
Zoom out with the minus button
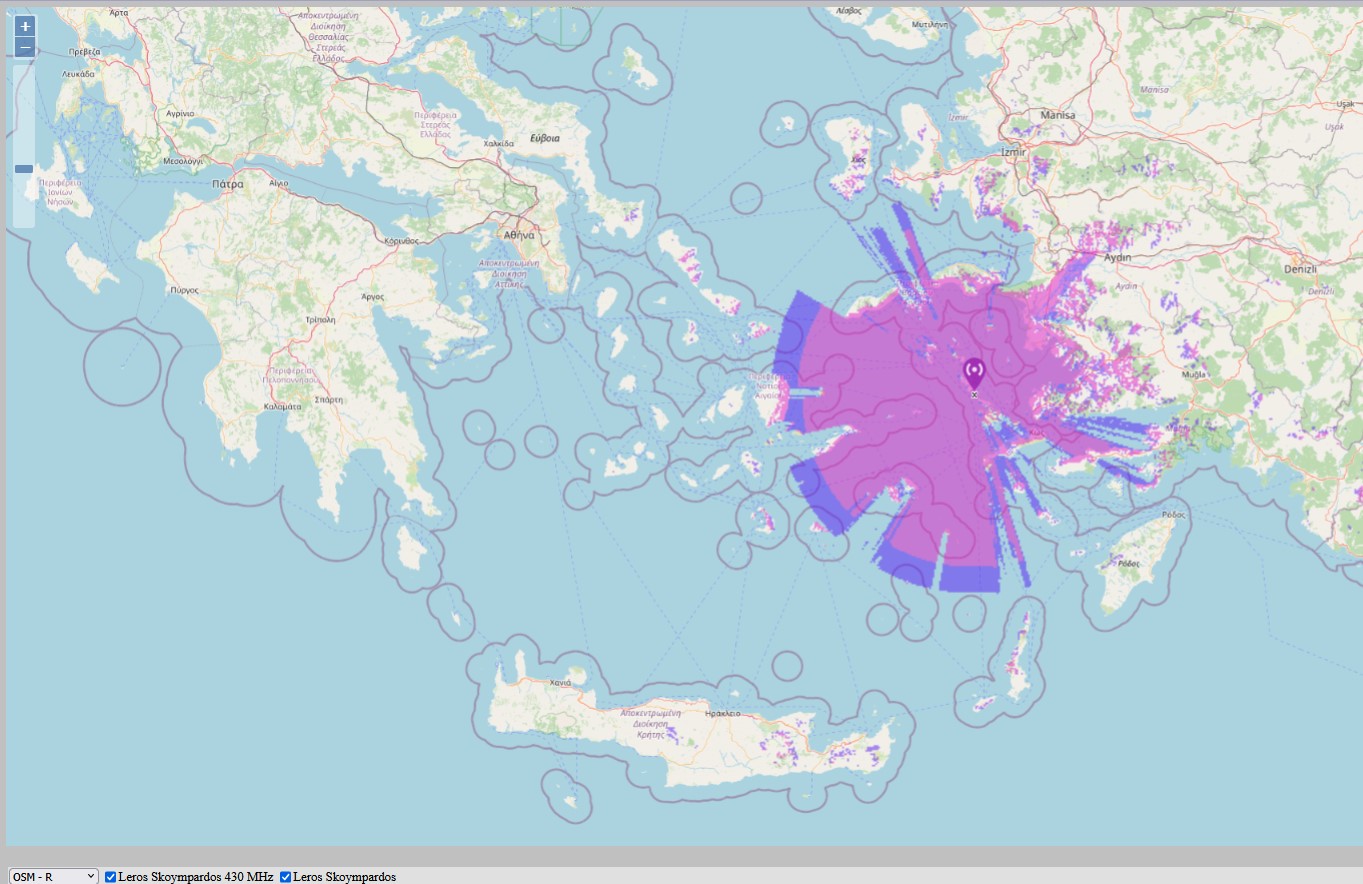pyautogui.click(x=25, y=48)
